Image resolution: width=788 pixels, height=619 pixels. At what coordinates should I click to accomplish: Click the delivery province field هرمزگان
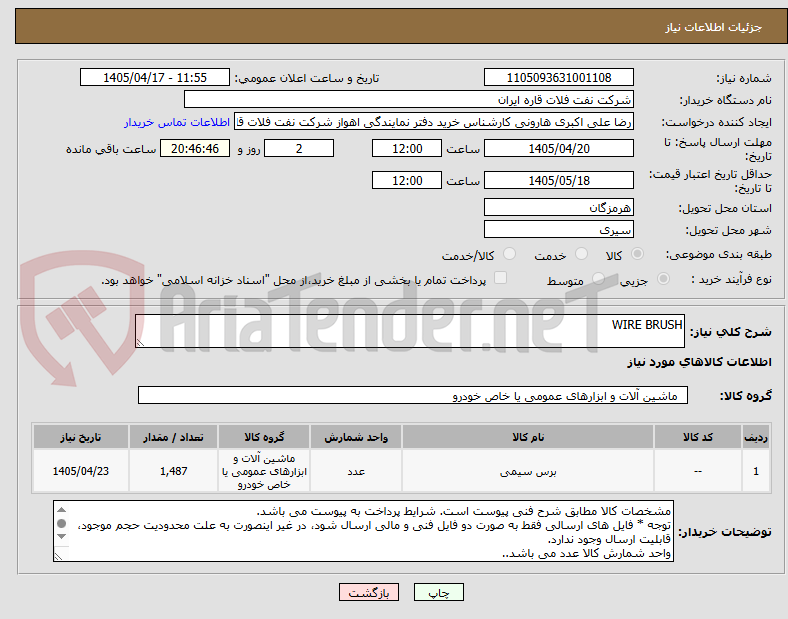[559, 208]
